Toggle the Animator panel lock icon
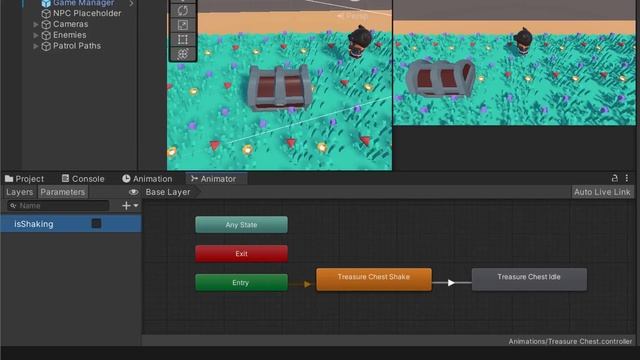 615,178
